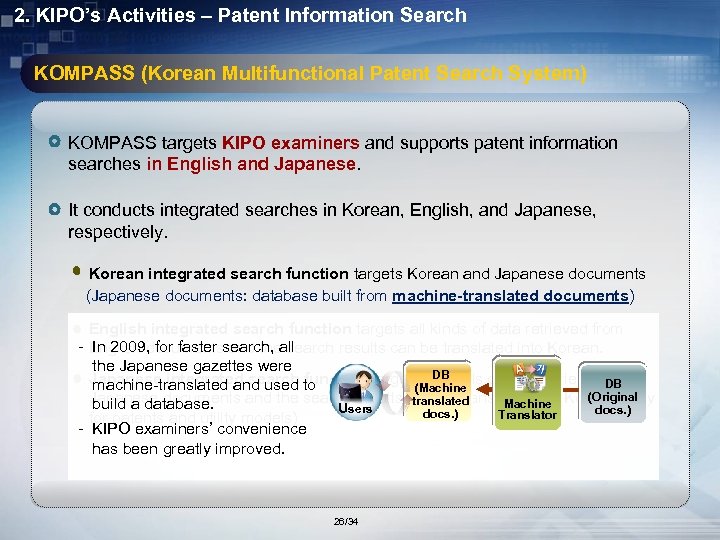Click the page number 26/34

[x=346, y=522]
